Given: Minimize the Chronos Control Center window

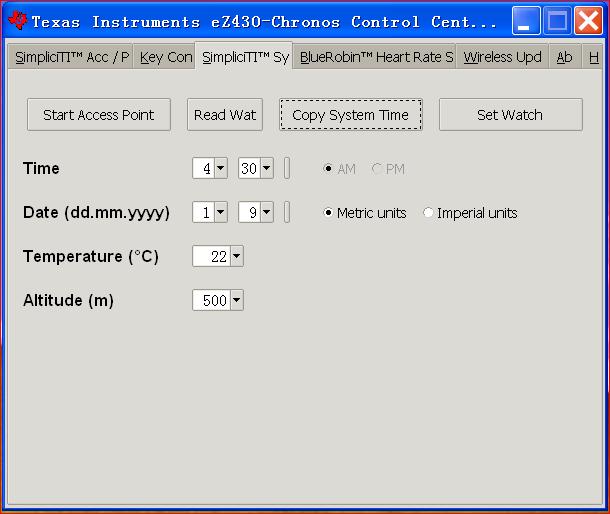Looking at the screenshot, I should (526, 21).
